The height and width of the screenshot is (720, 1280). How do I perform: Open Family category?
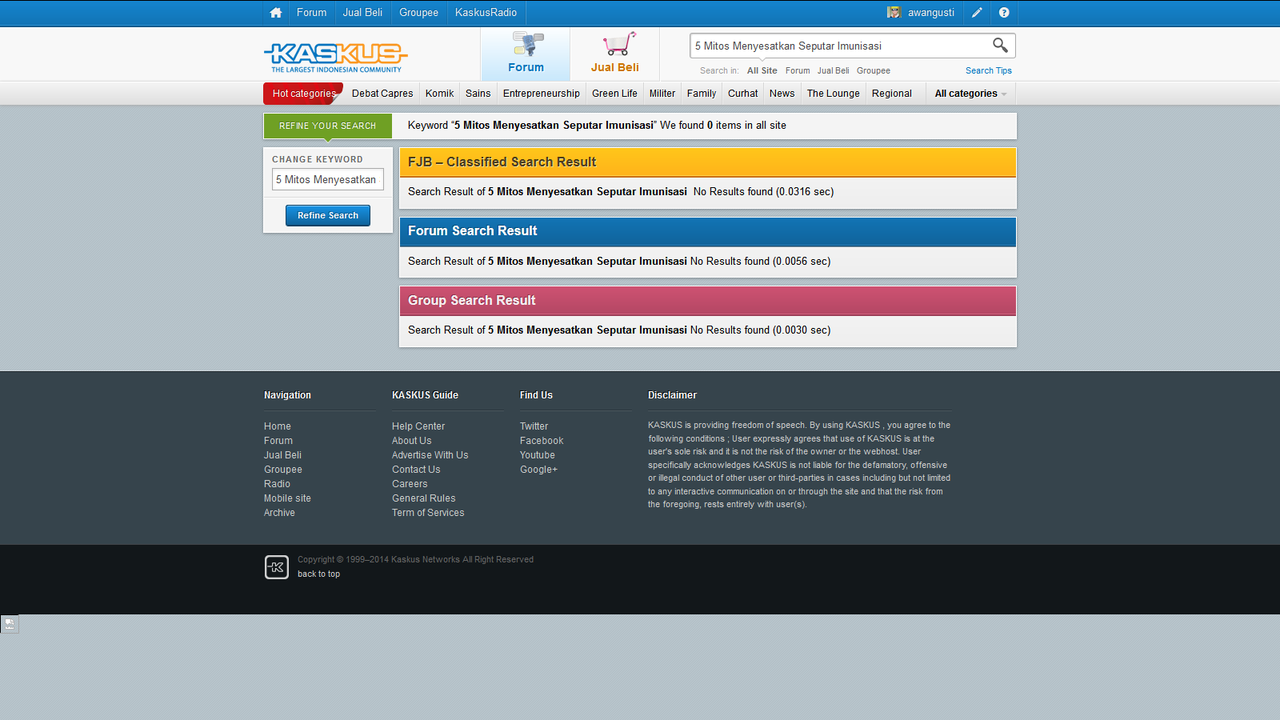701,93
